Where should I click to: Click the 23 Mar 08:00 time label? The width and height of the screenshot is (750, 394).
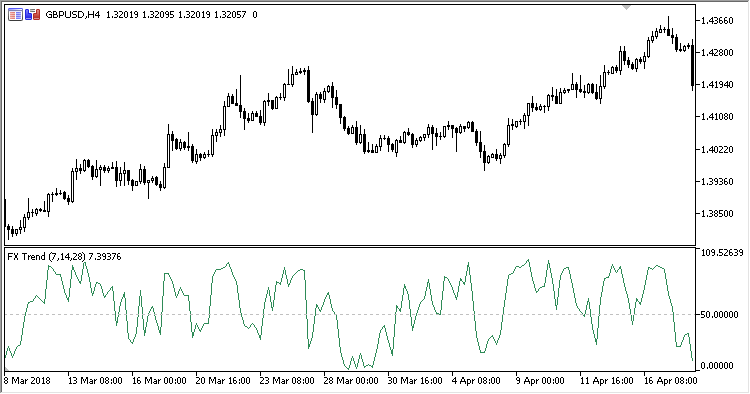click(287, 381)
